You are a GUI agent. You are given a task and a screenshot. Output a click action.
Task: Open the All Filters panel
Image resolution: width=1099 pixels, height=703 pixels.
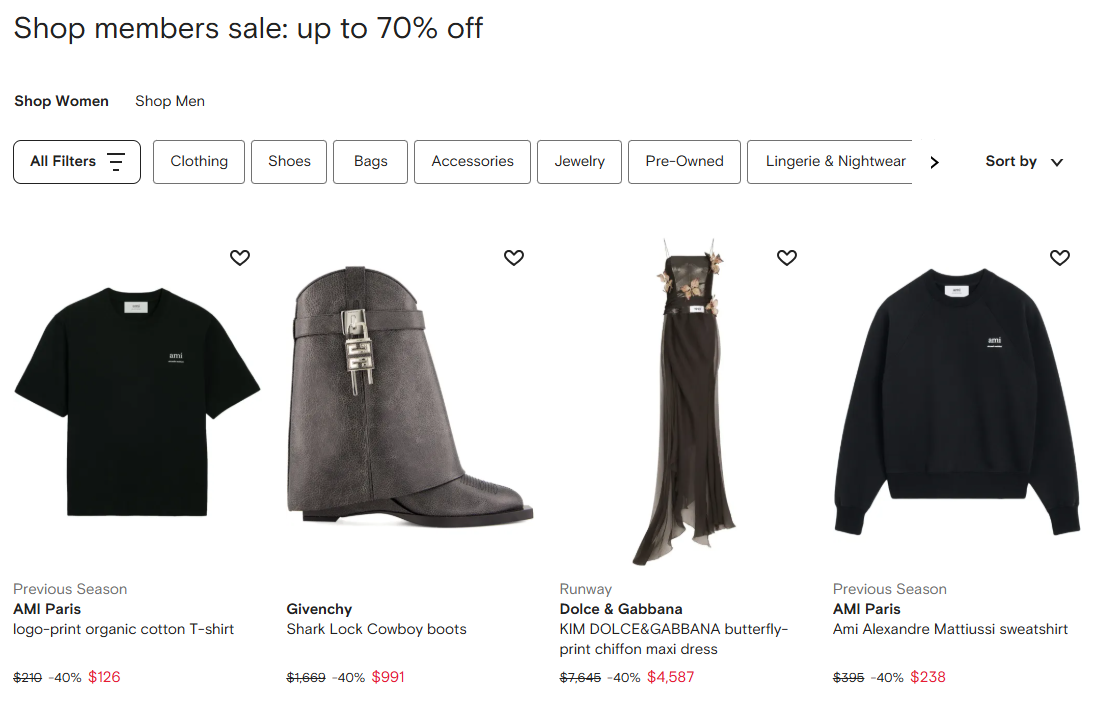pyautogui.click(x=77, y=162)
